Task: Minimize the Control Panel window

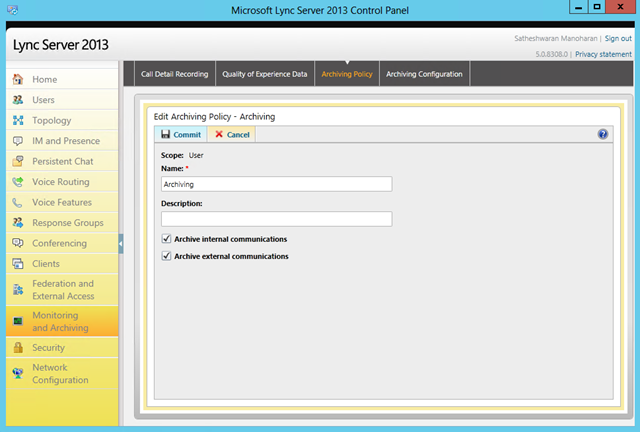Action: point(578,7)
